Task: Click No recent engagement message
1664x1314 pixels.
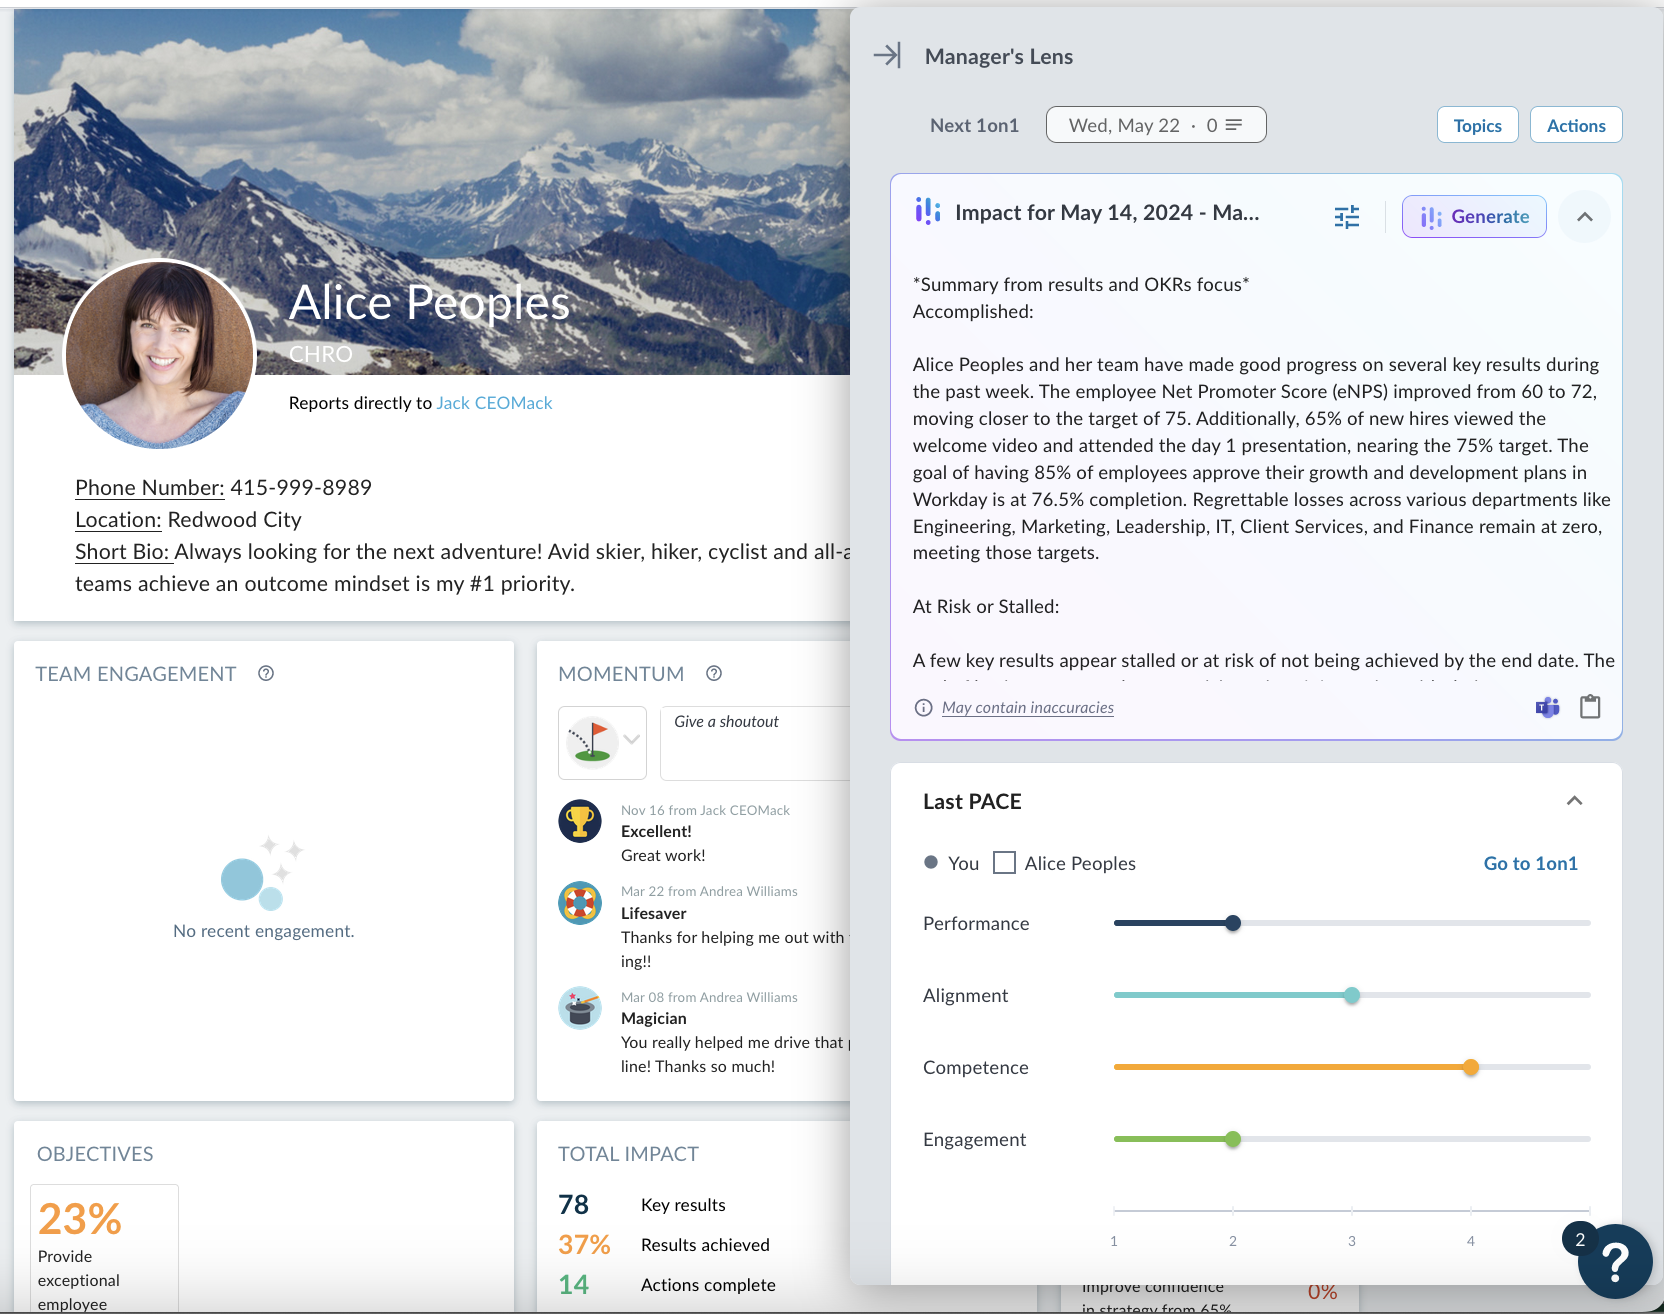Action: [264, 931]
